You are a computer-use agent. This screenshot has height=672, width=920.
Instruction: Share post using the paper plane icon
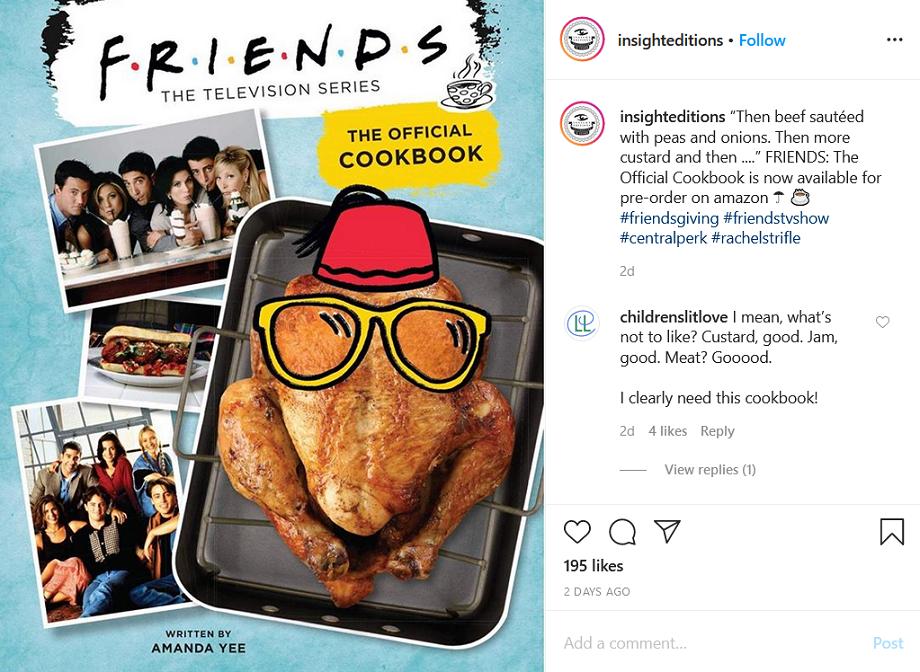tap(667, 531)
